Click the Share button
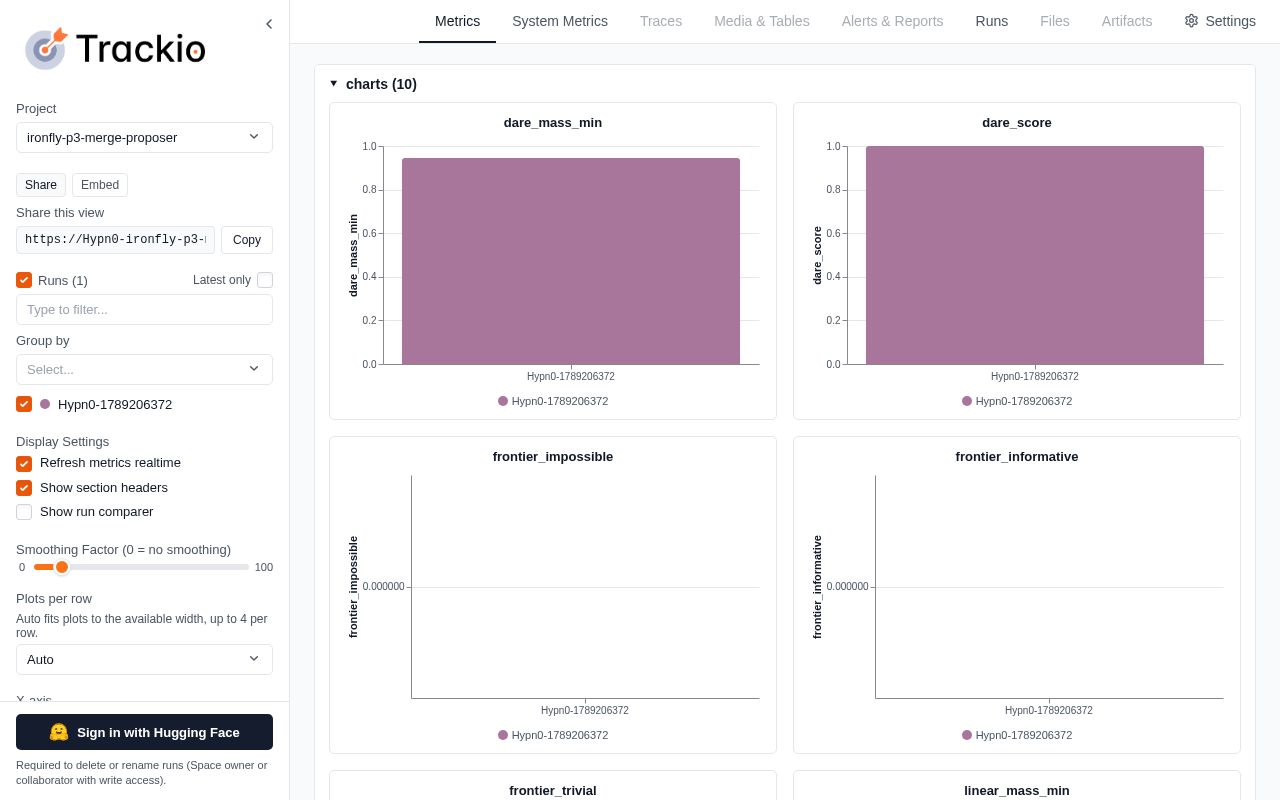 [x=41, y=185]
